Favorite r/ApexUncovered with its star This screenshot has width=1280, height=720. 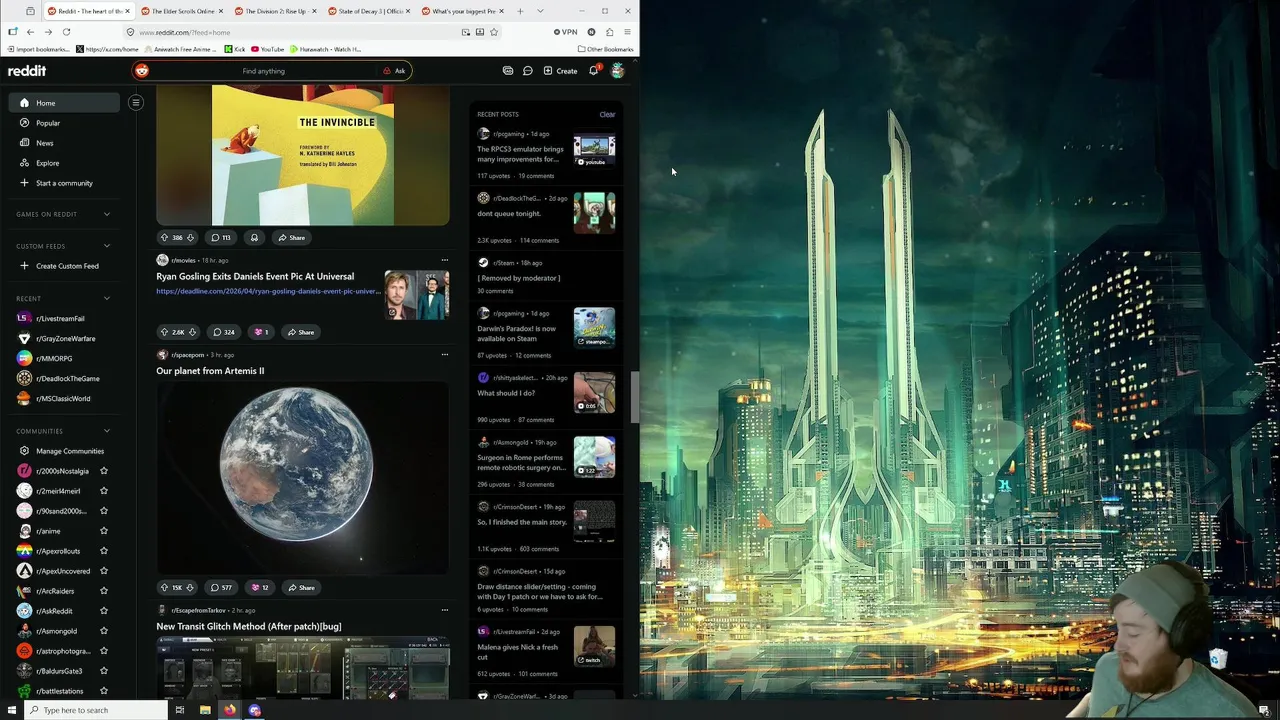103,571
